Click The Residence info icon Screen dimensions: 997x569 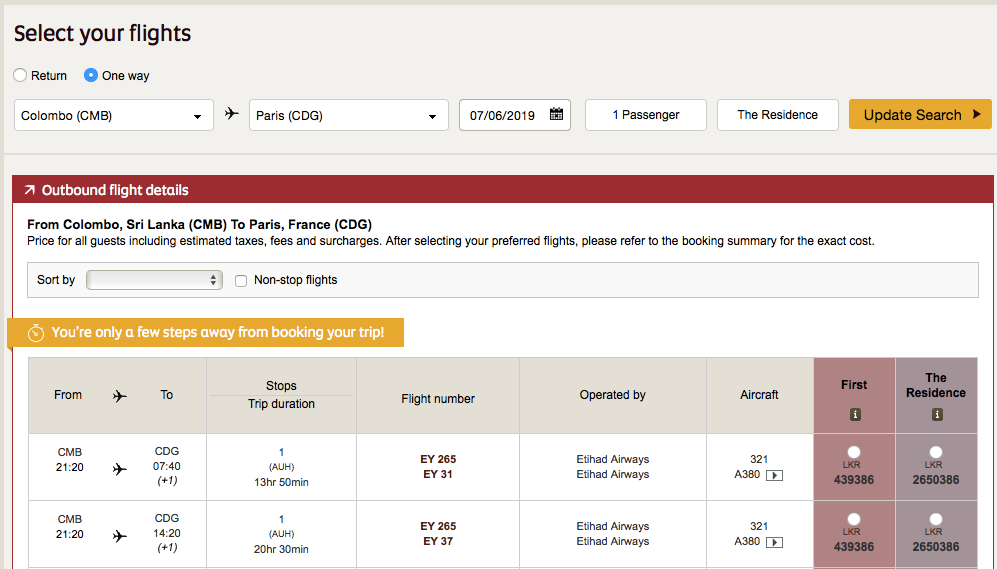936,415
